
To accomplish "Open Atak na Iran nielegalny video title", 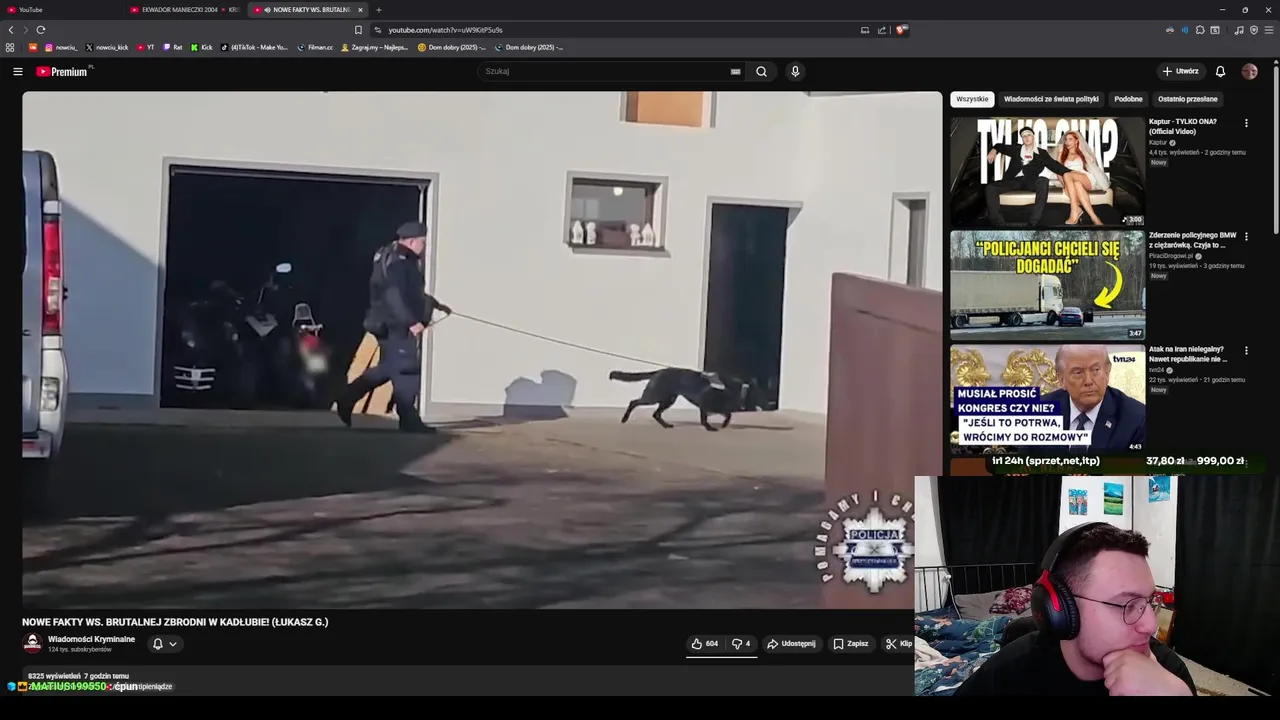I will click(x=1188, y=354).
